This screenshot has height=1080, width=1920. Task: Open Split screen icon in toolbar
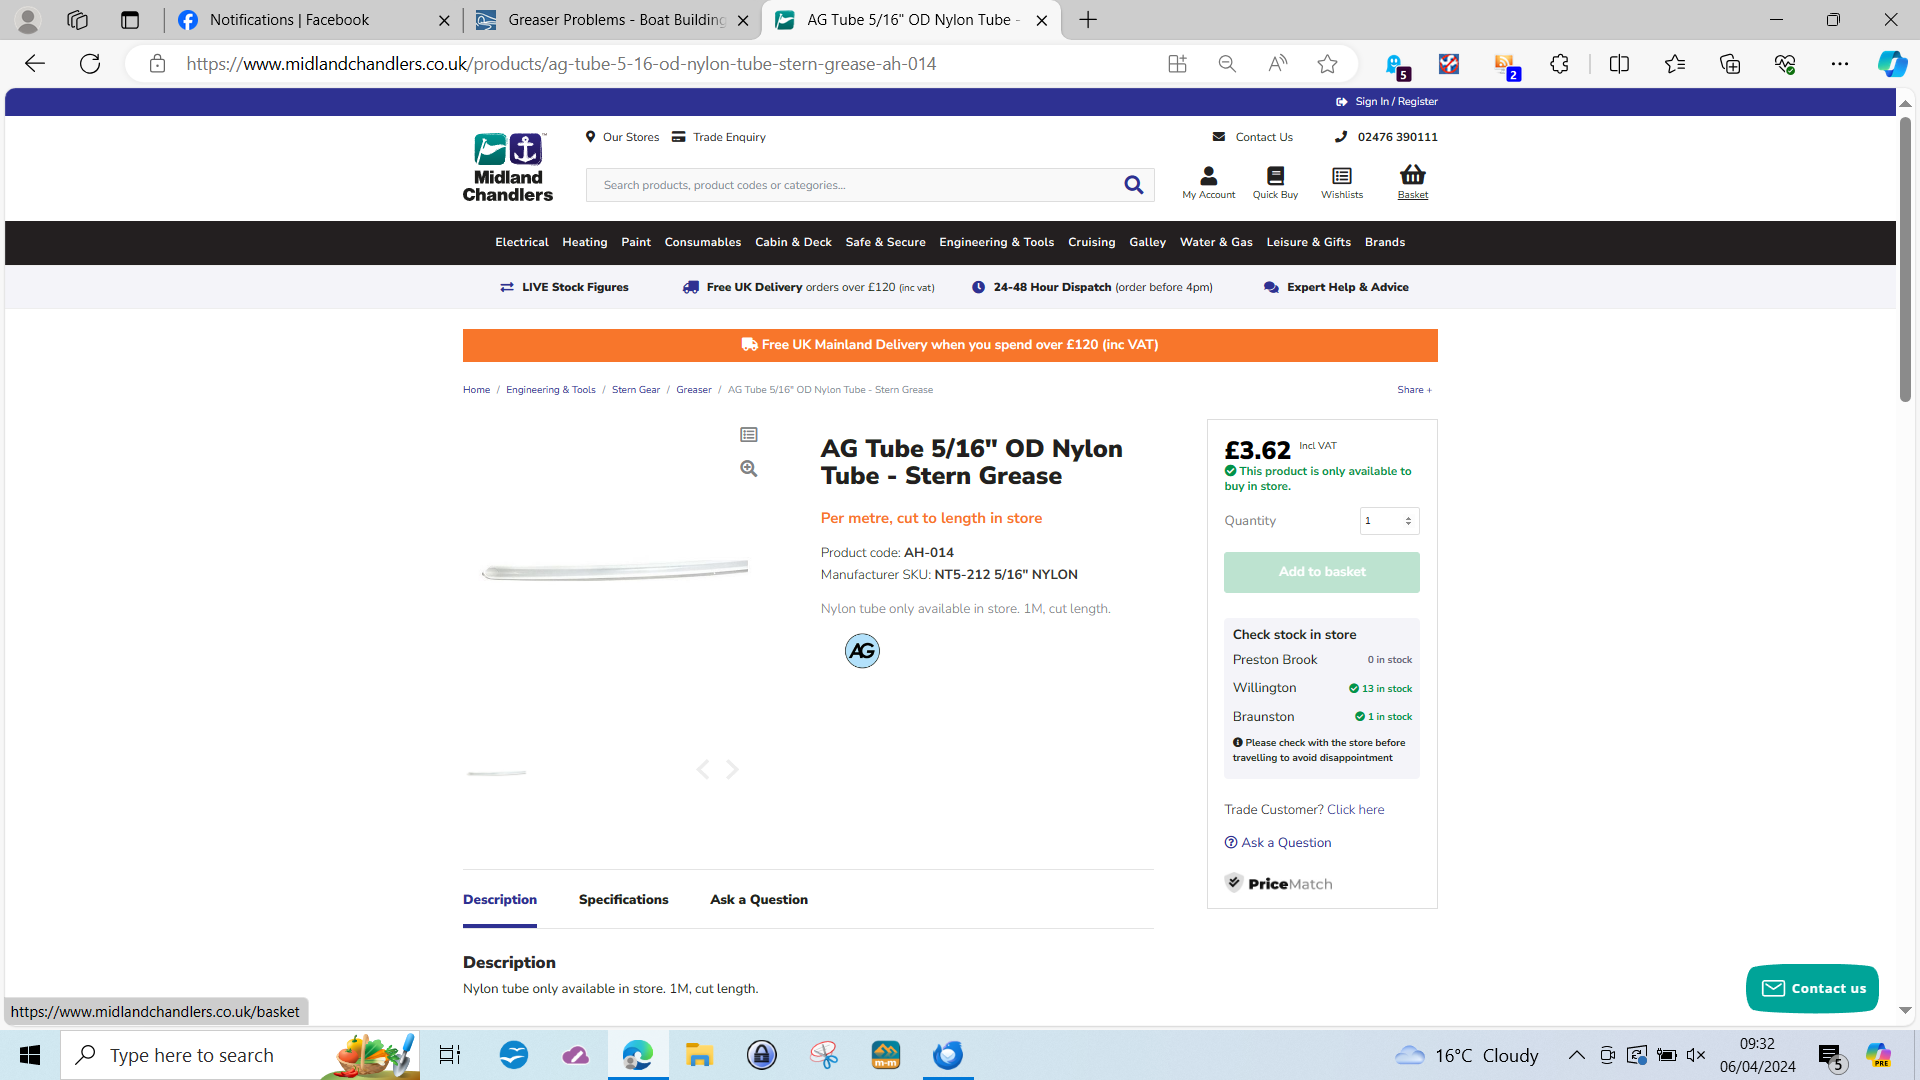point(1619,64)
